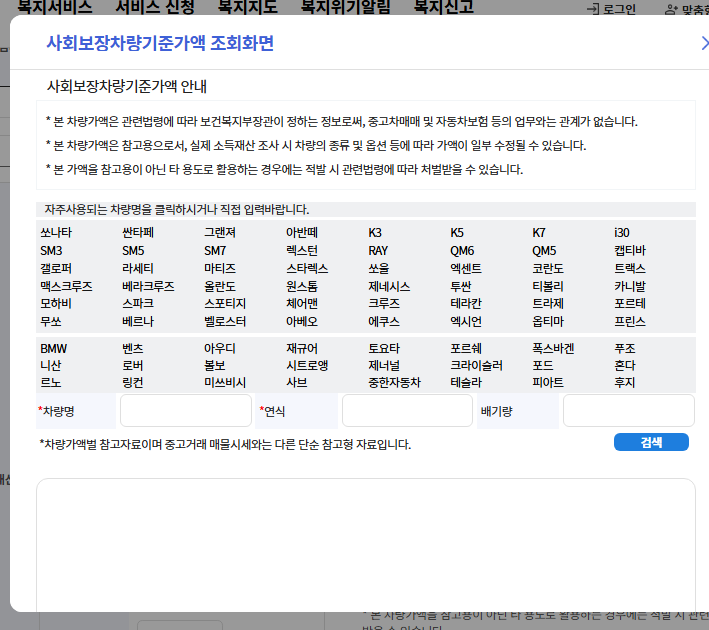This screenshot has width=709, height=630.
Task: Select 벤츠 import brand
Action: pos(132,348)
